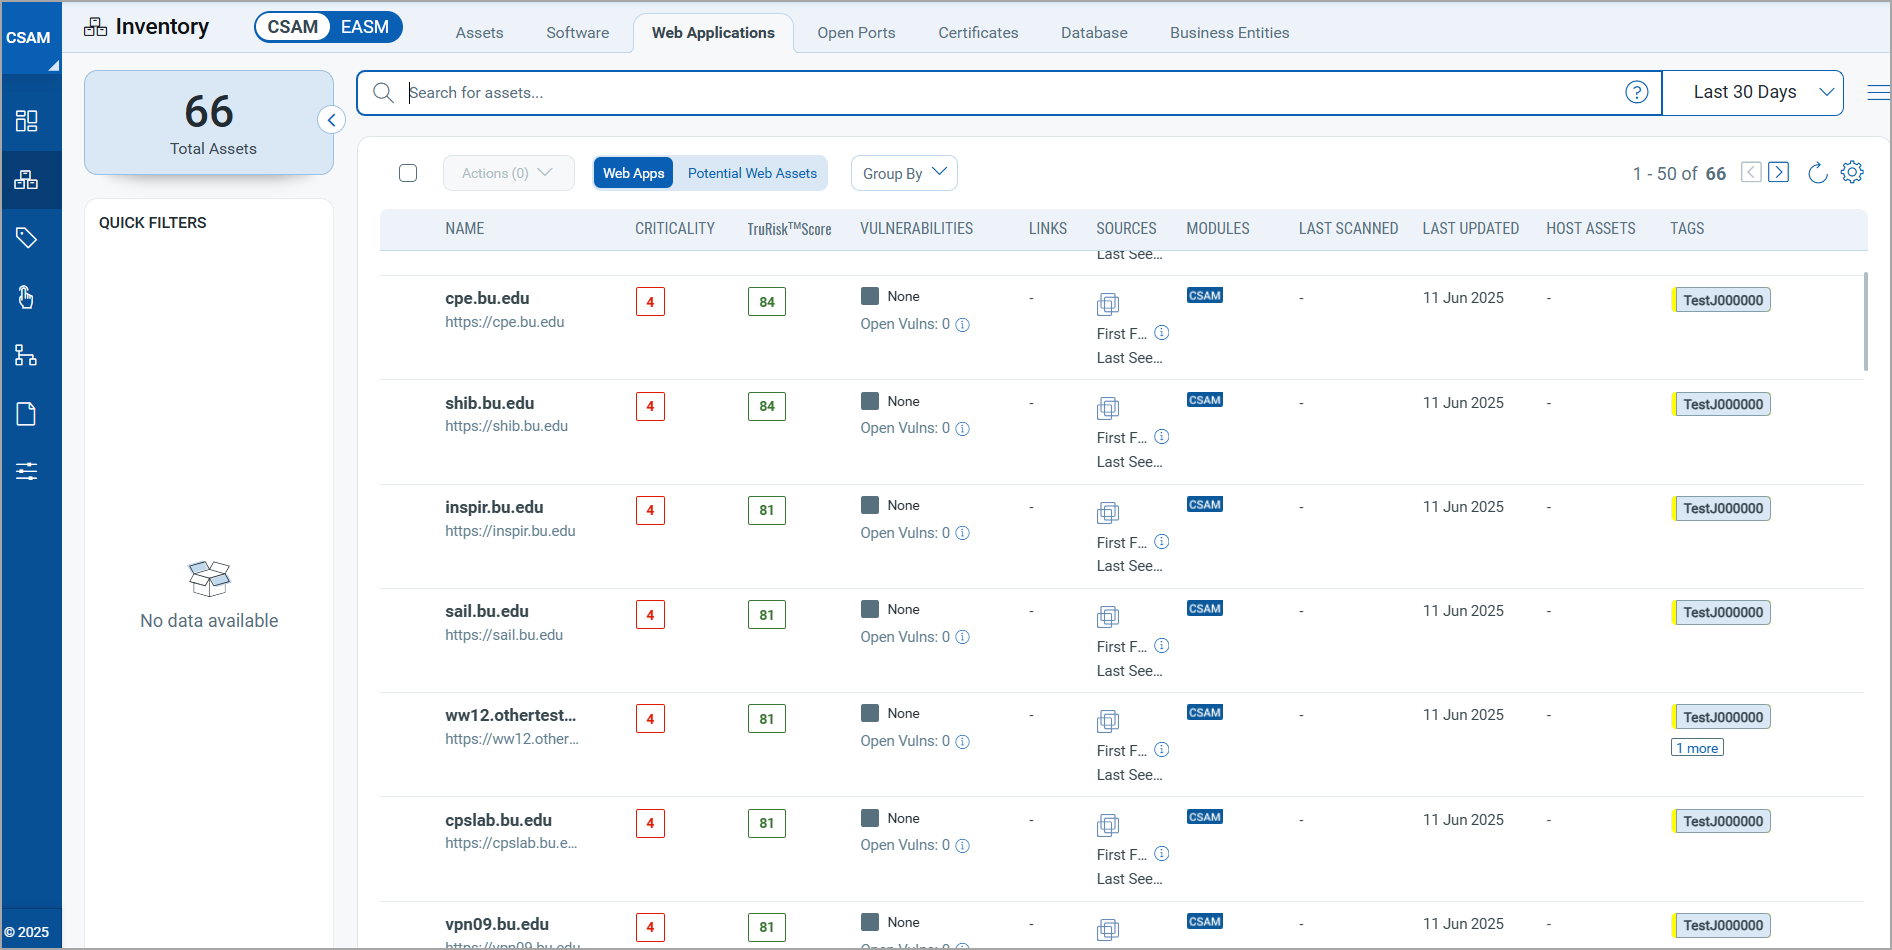The height and width of the screenshot is (950, 1892).
Task: Open the sliders configuration icon in sidebar
Action: [27, 471]
